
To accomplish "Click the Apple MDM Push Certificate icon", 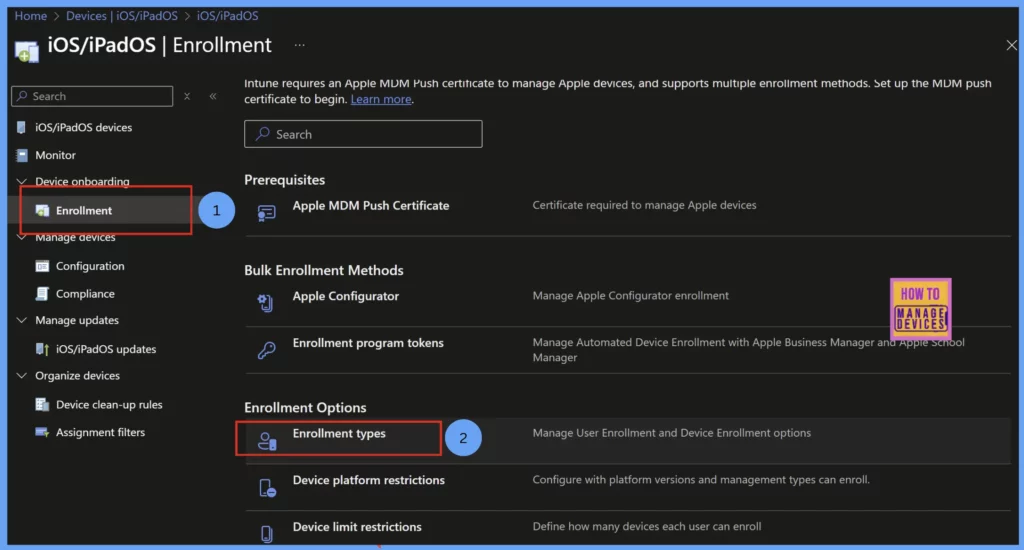I will (x=266, y=213).
